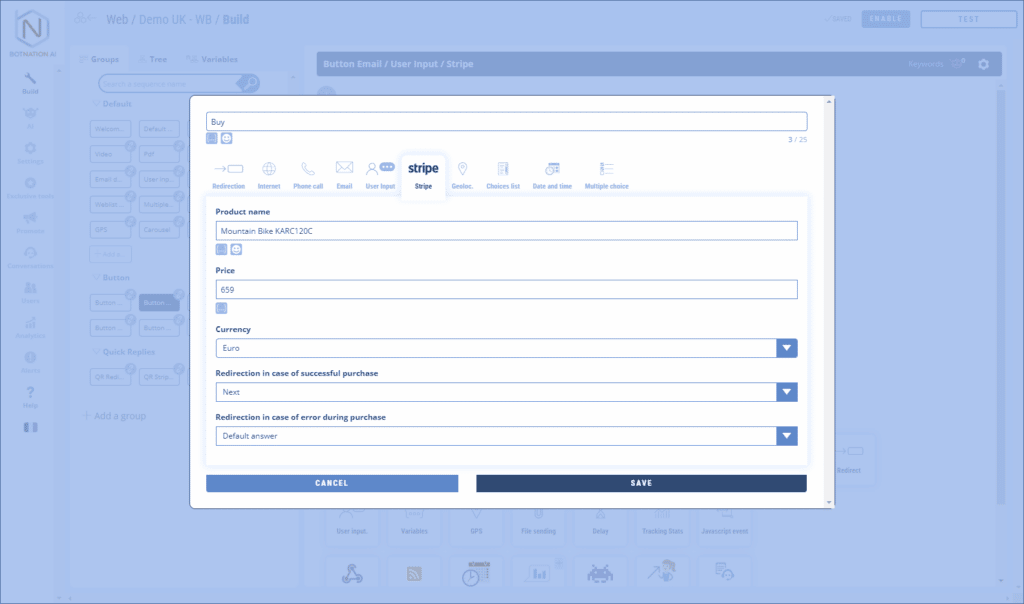
Task: Click emoji icon under Product name field
Action: point(236,249)
